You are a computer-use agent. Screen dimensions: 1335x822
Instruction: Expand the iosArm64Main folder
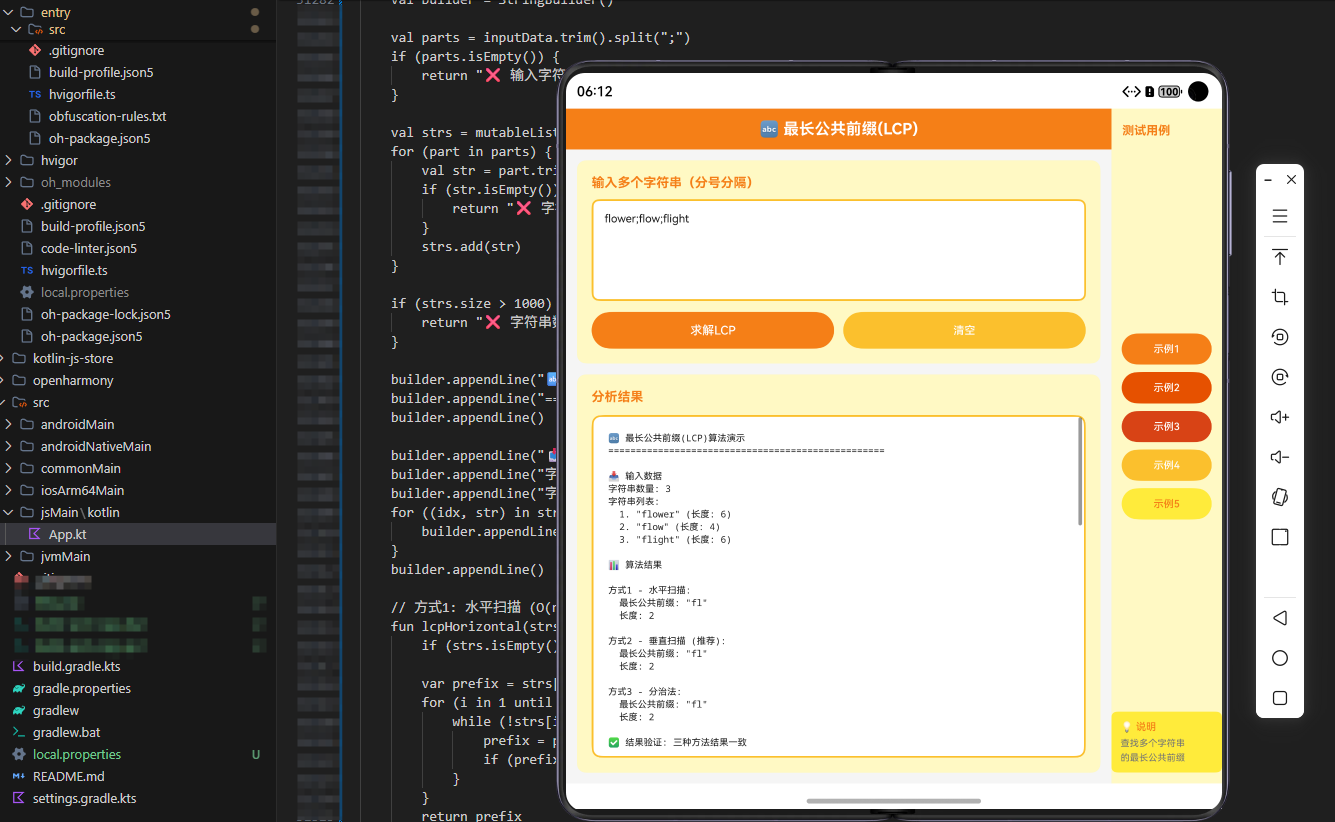point(8,490)
